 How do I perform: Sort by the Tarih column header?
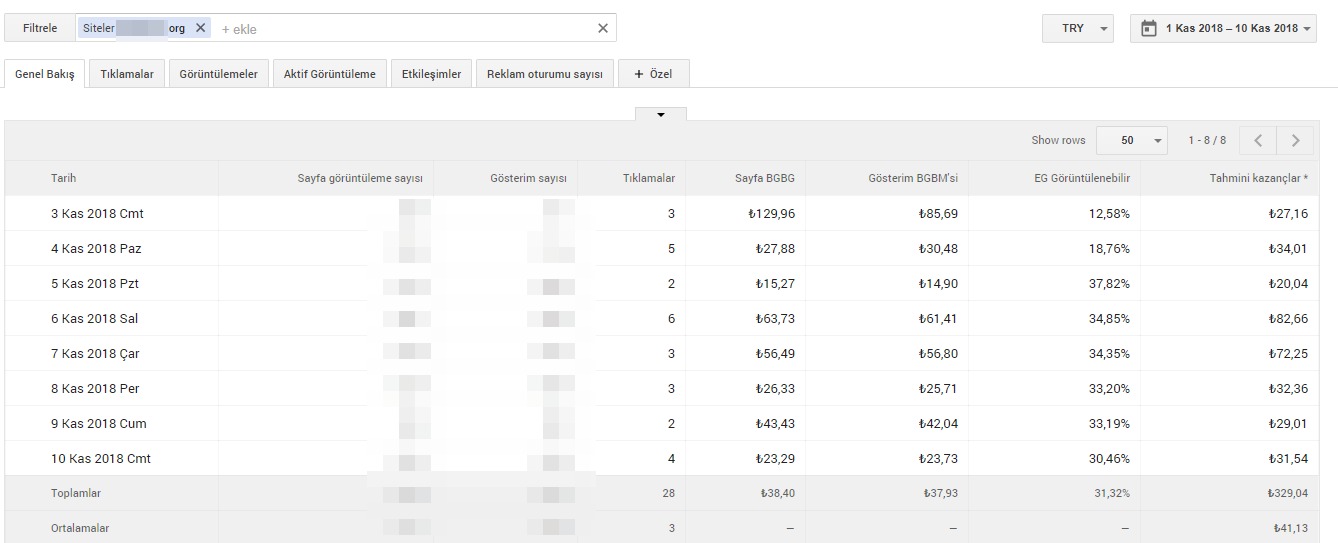pyautogui.click(x=64, y=178)
